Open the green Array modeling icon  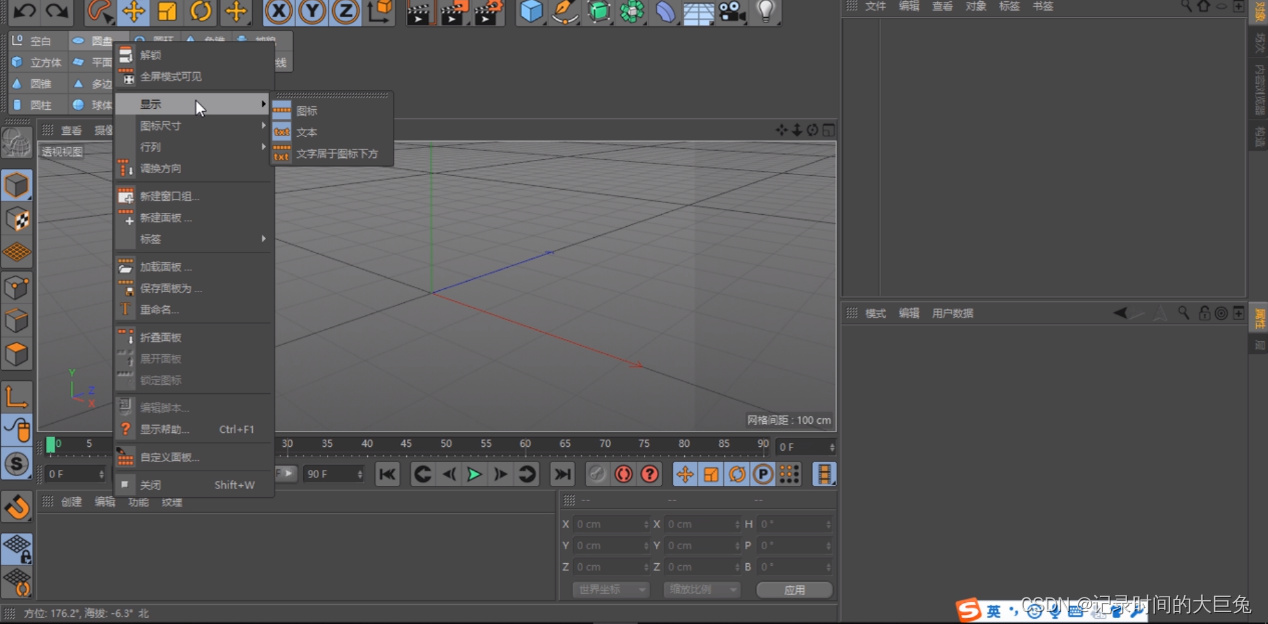point(632,12)
